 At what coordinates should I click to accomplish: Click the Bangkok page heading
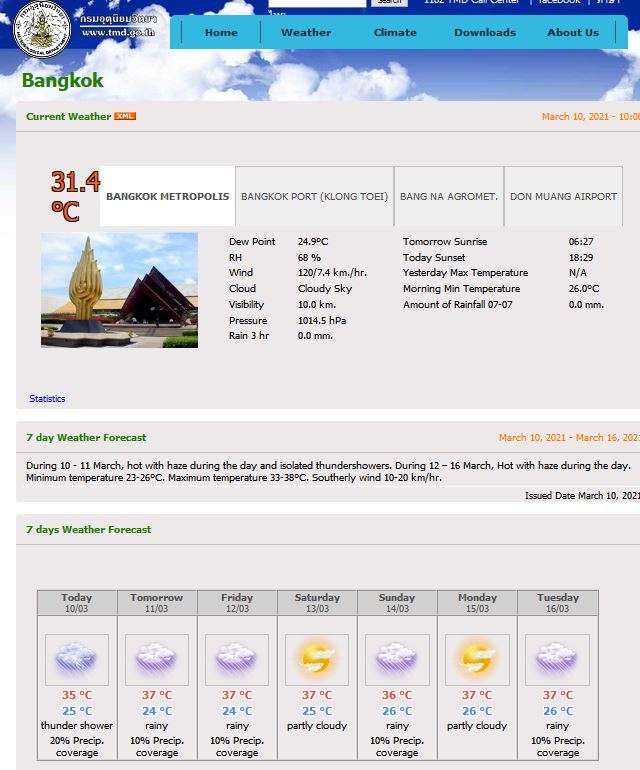pos(62,81)
